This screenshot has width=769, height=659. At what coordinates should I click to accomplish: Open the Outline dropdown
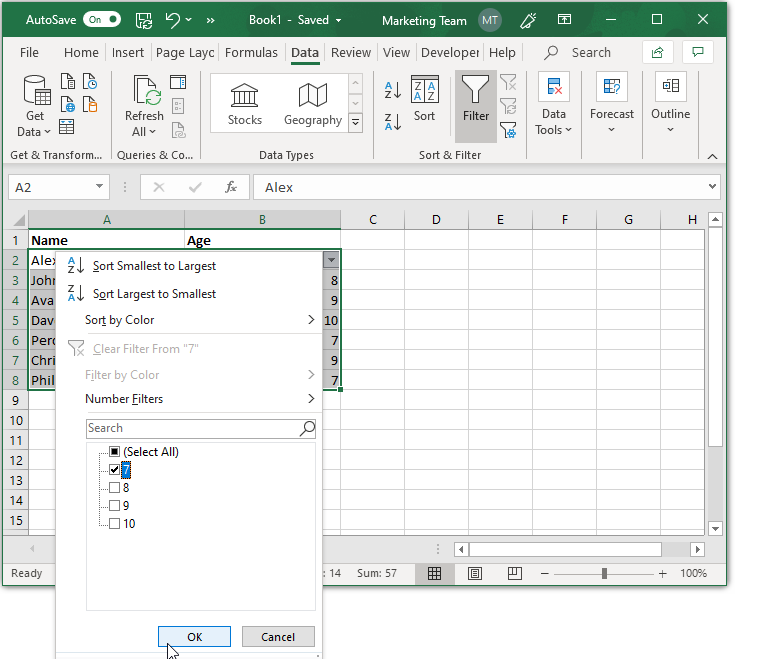tap(670, 104)
